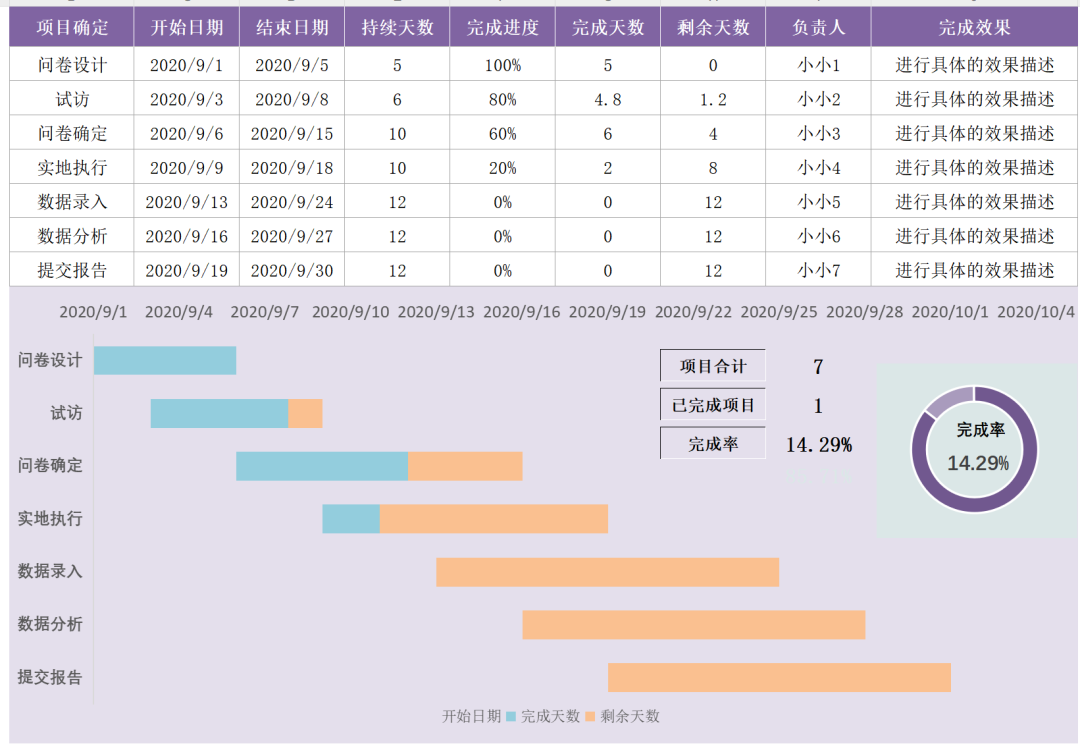Select the start date cell 2020/9/3
Screen dimensions: 1080x750
point(187,99)
